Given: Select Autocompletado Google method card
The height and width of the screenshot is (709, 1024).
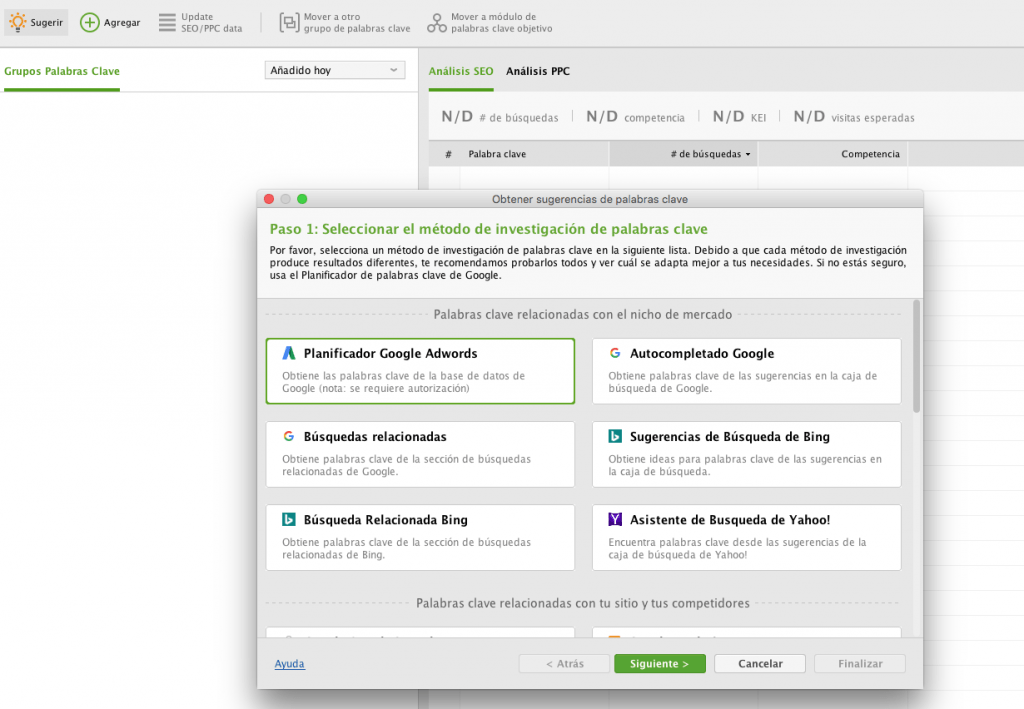Looking at the screenshot, I should [x=746, y=371].
